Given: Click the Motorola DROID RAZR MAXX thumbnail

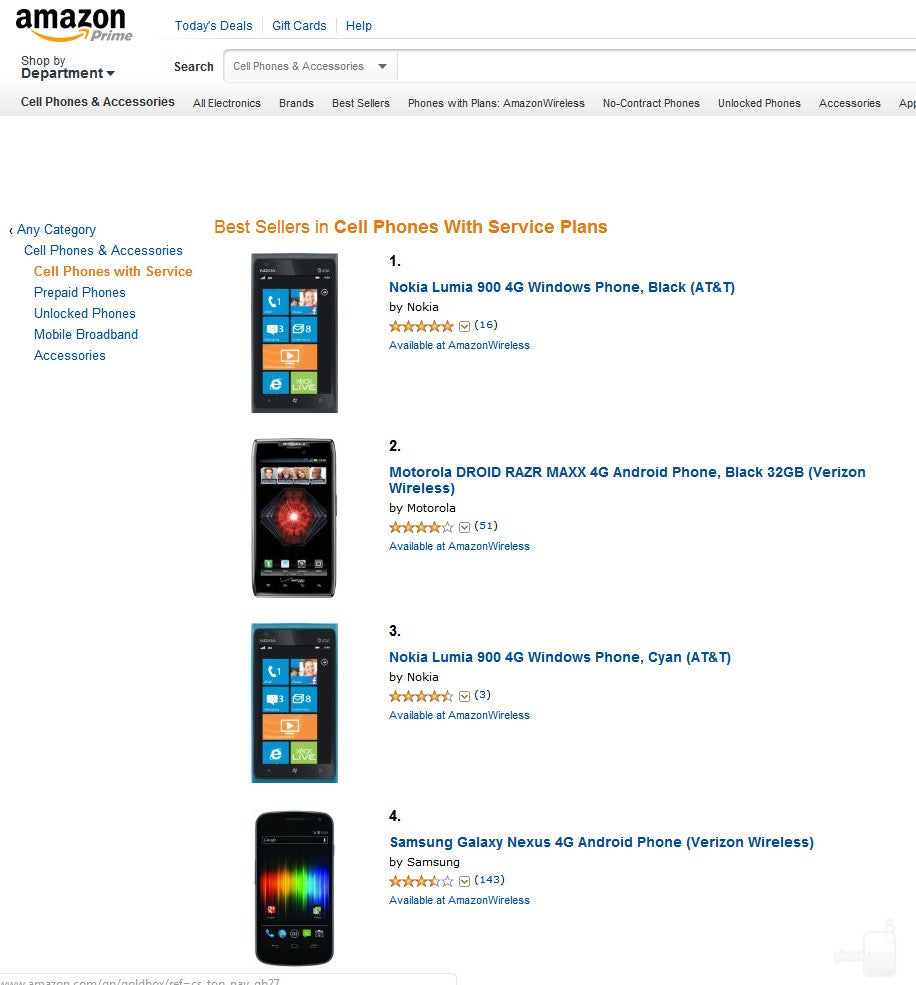Looking at the screenshot, I should click(294, 518).
